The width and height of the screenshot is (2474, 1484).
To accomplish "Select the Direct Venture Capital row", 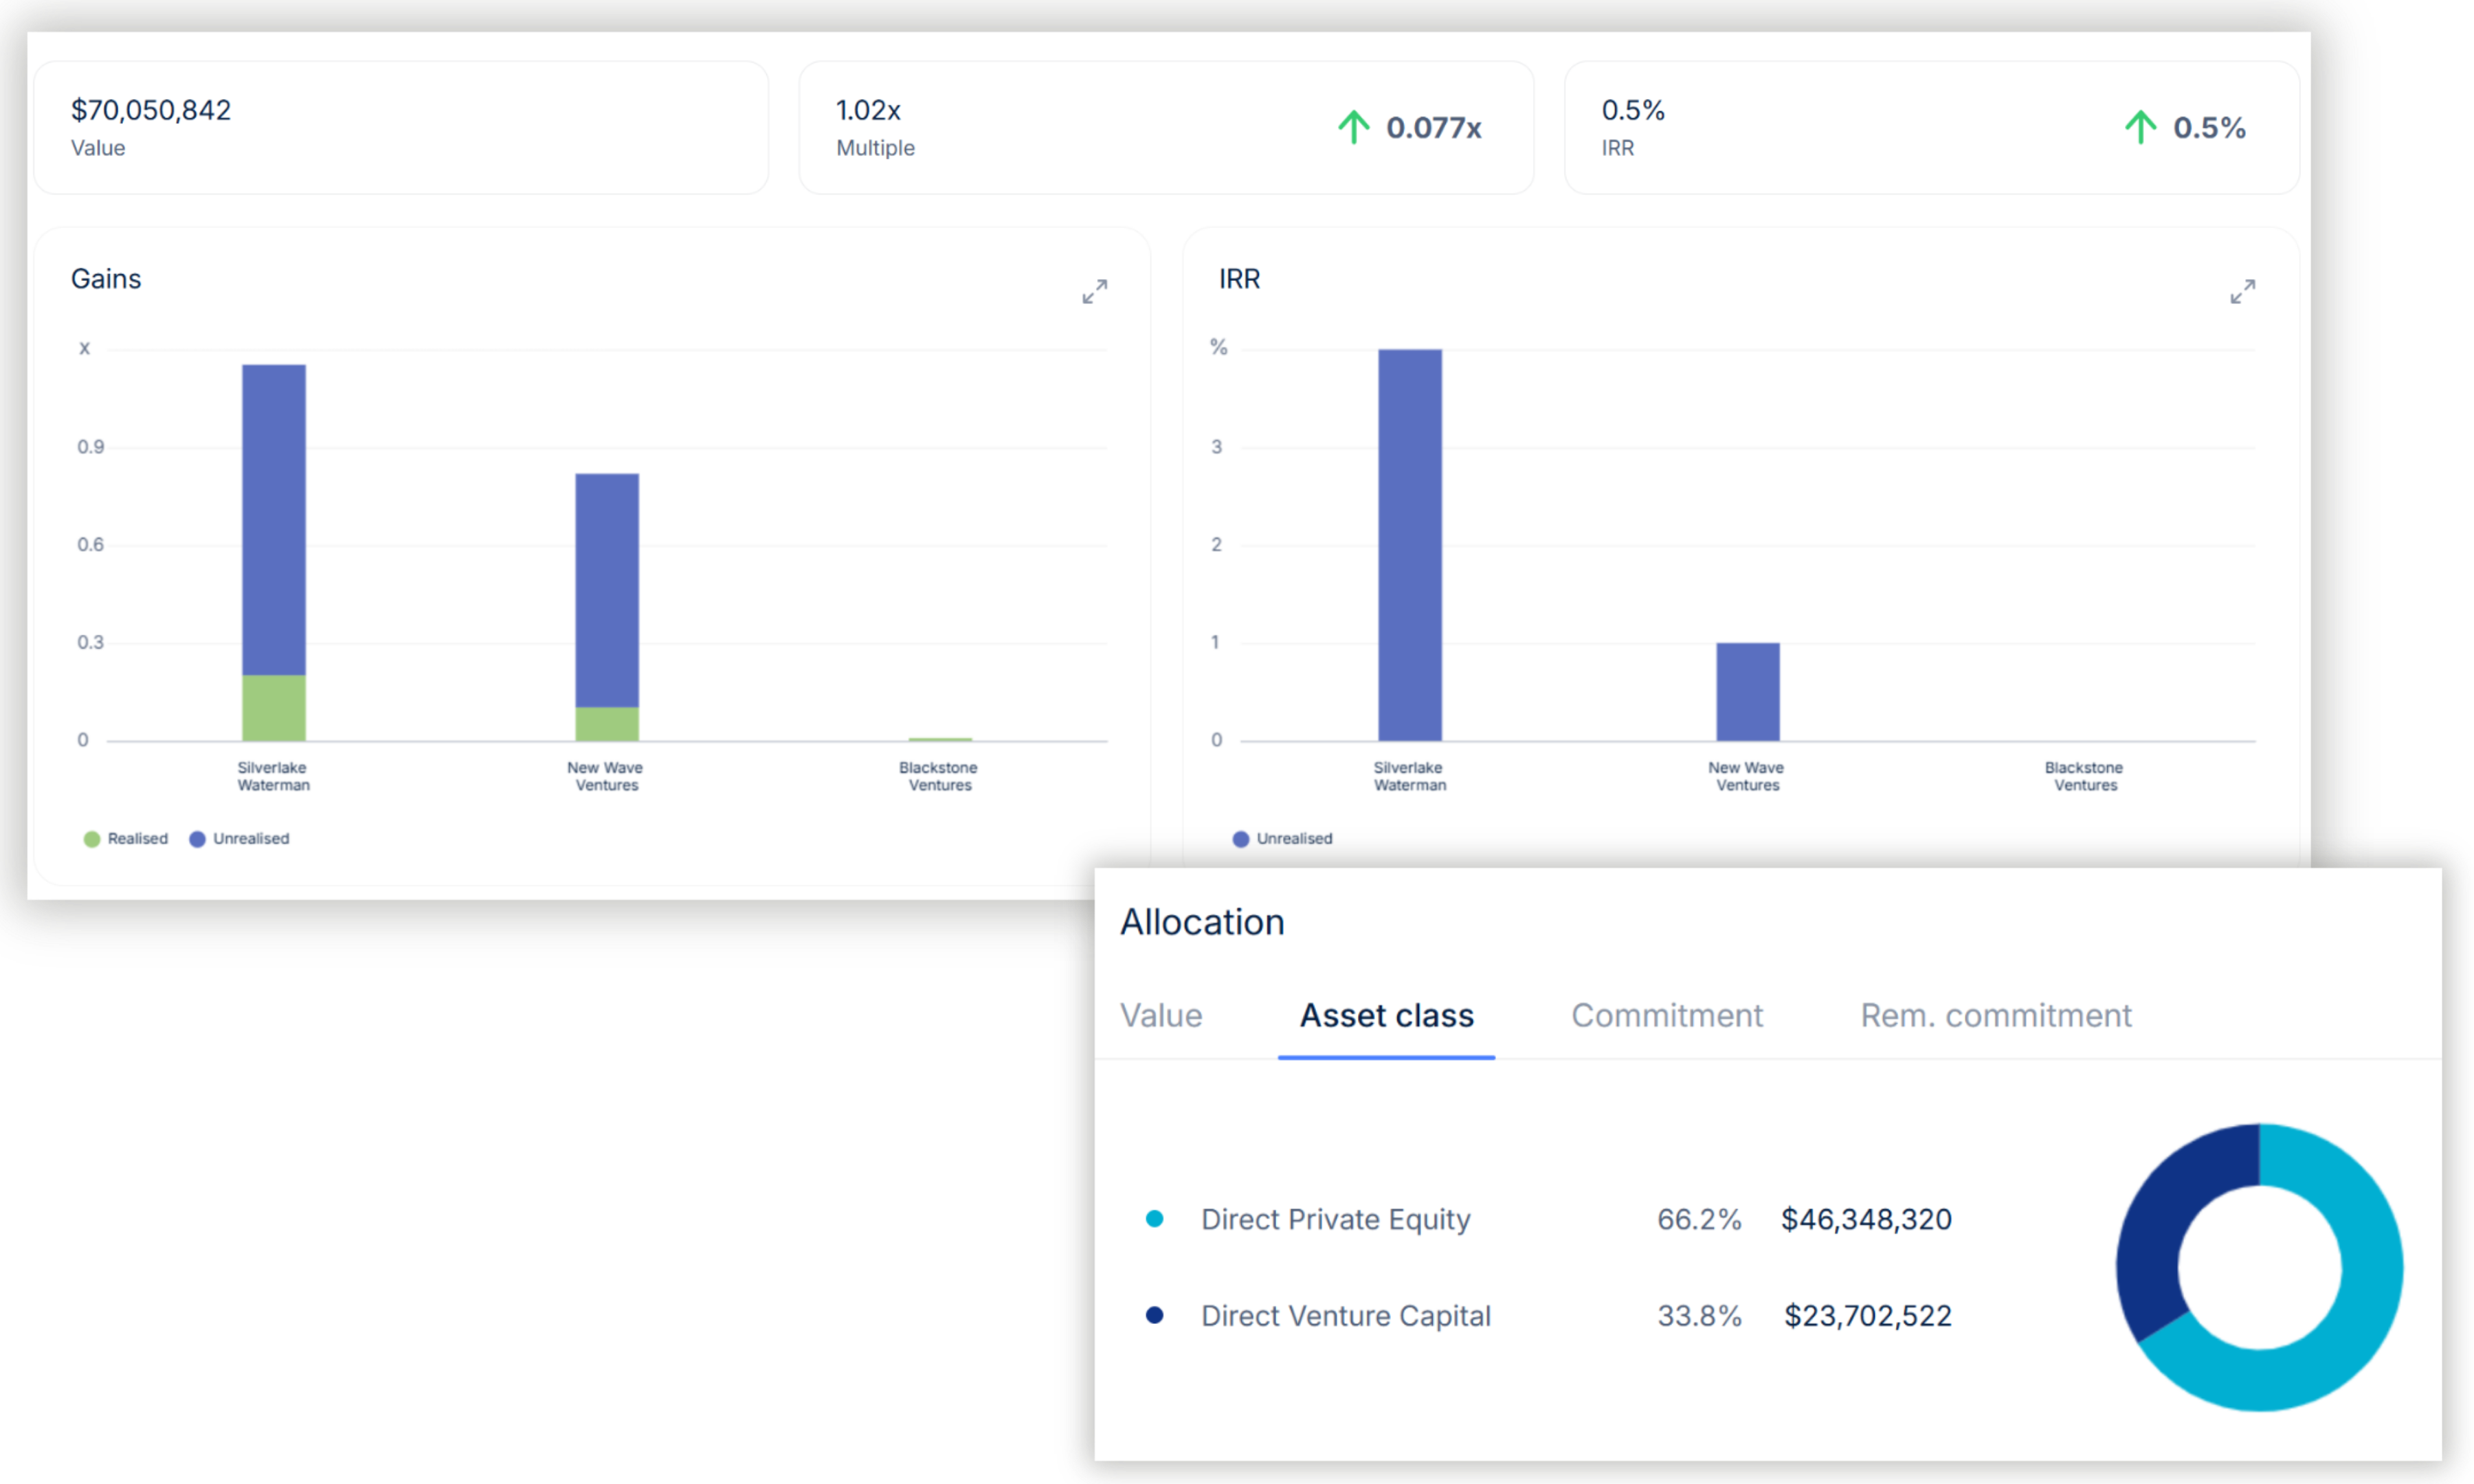I will (x=1345, y=1315).
